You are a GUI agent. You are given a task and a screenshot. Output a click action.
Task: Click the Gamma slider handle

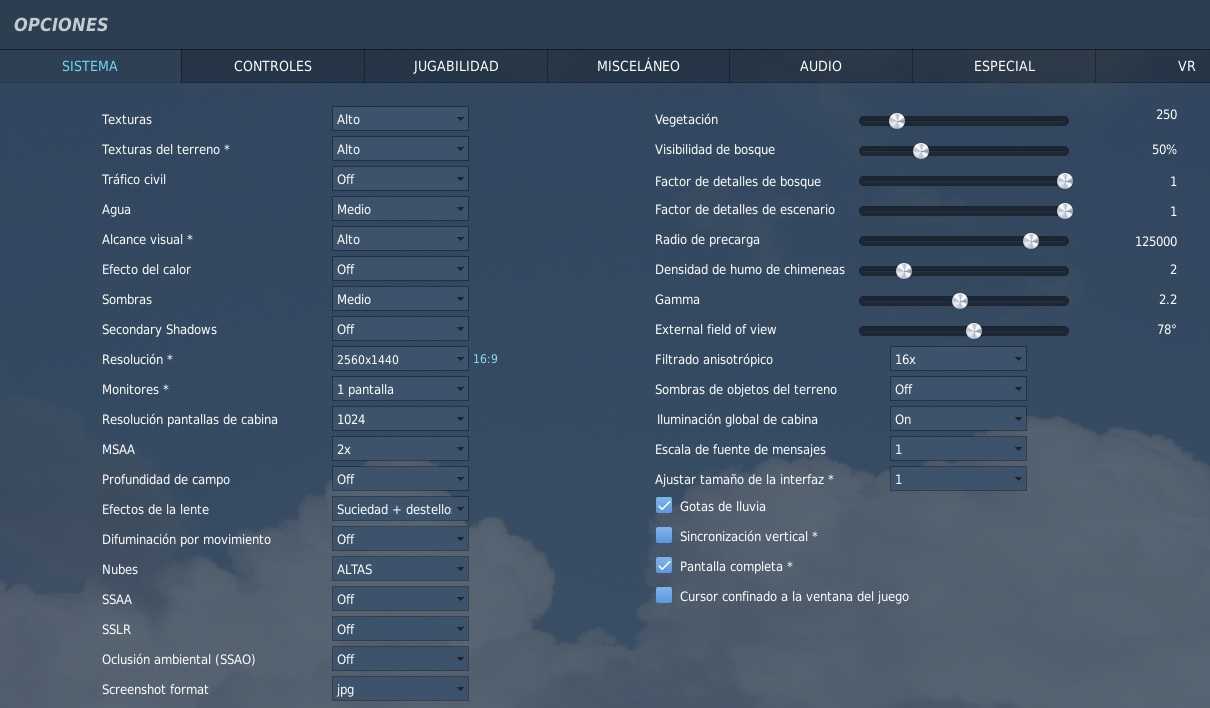pos(960,301)
